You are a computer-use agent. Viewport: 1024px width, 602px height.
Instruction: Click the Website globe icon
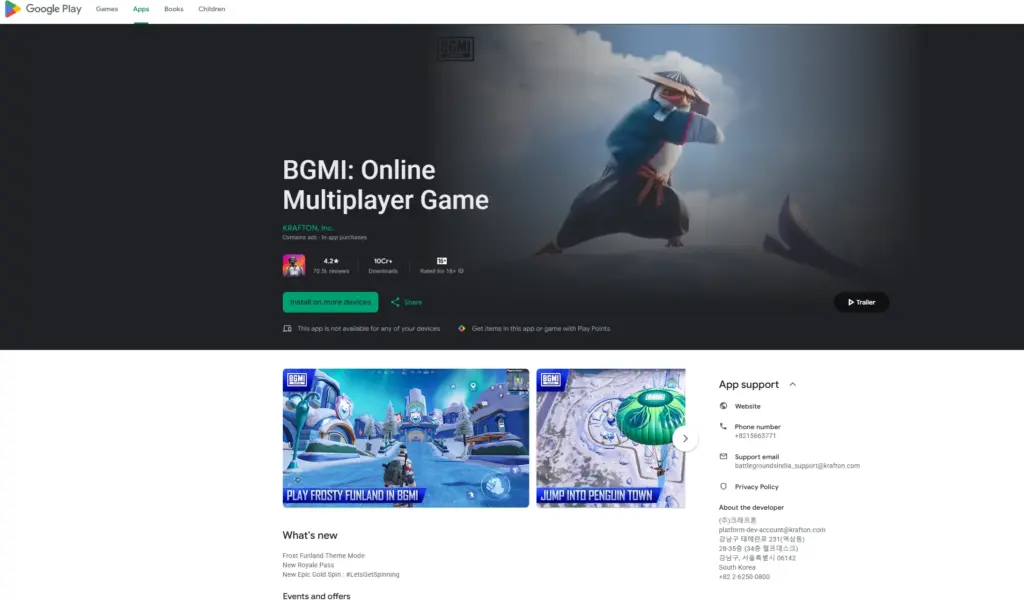[723, 406]
